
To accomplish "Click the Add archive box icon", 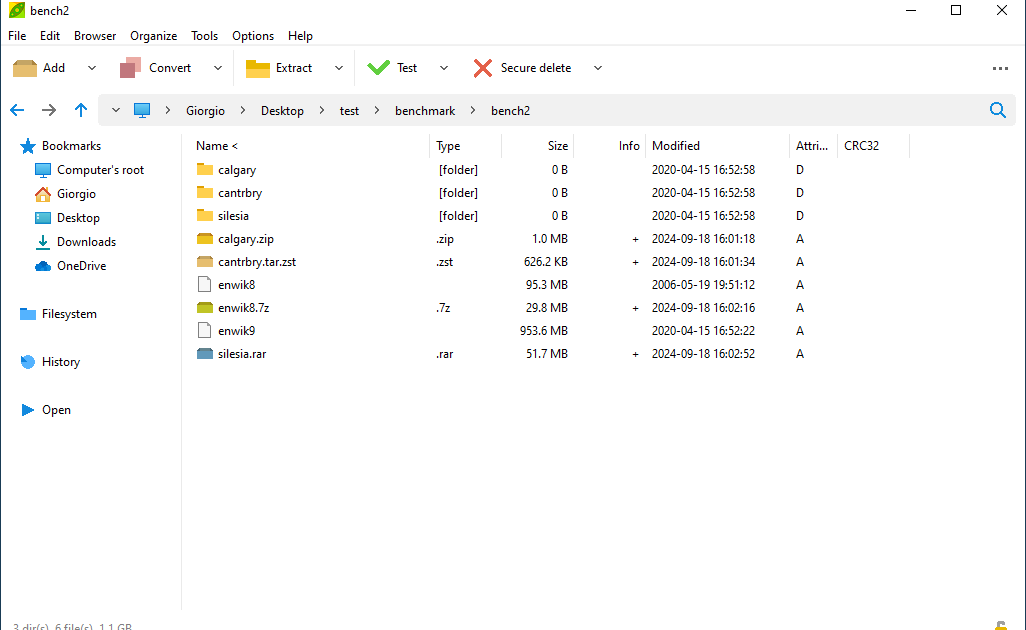I will coord(25,68).
